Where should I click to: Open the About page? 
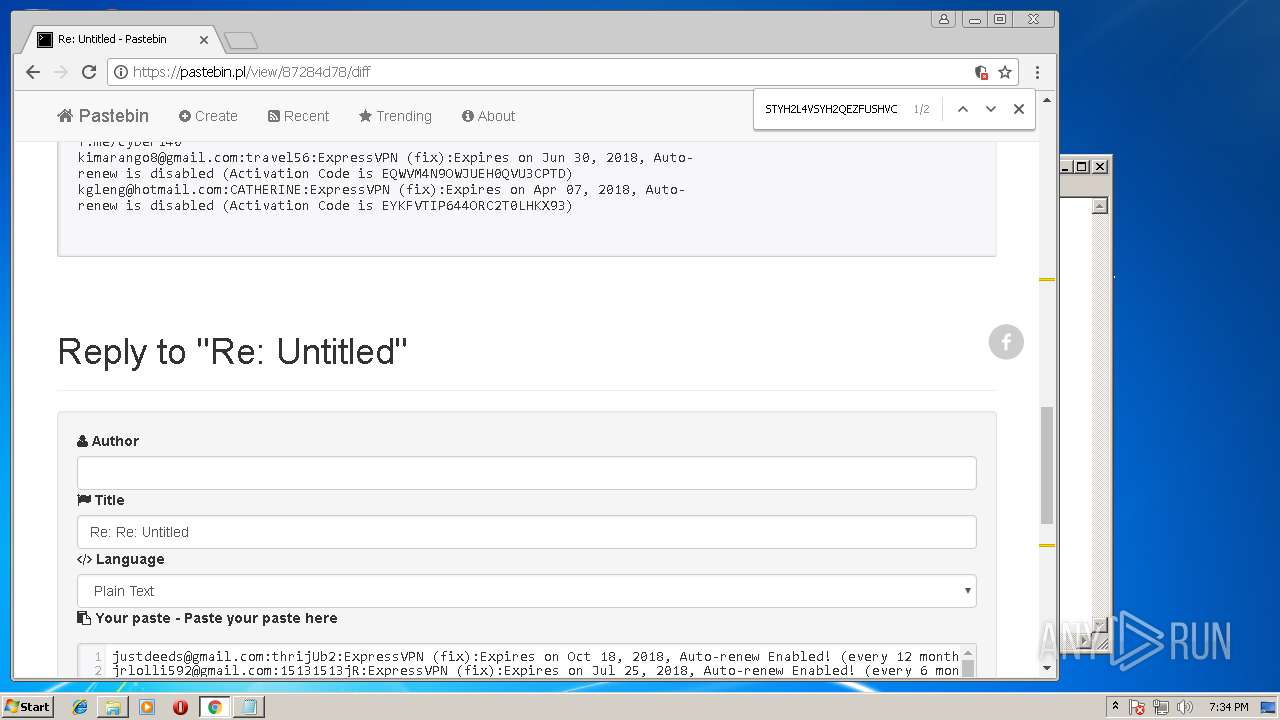click(x=488, y=116)
